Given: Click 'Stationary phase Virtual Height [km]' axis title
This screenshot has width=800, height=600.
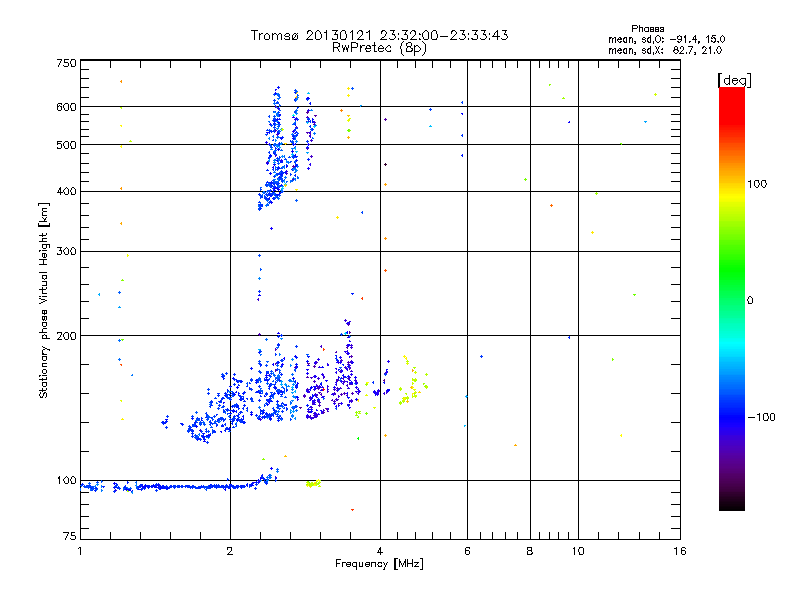Looking at the screenshot, I should (x=44, y=300).
